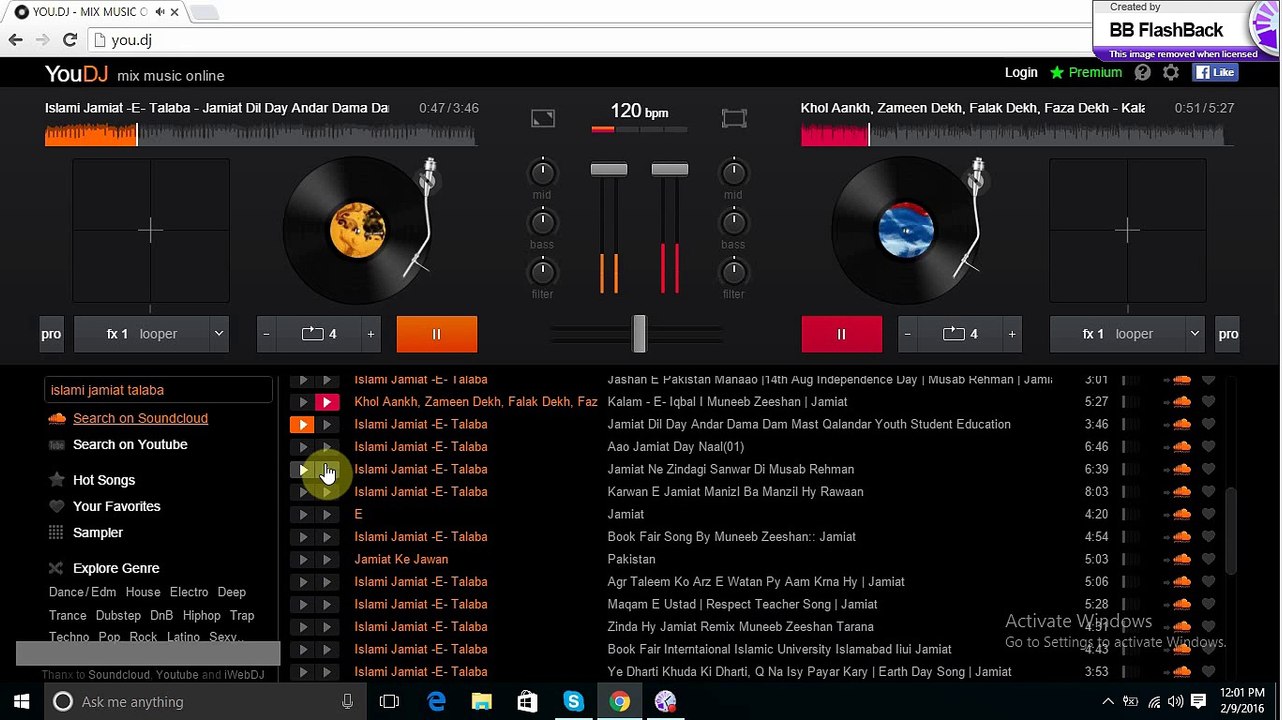This screenshot has height=720, width=1282.
Task: Favorite the "Aao Jamiat Day Naal" track
Action: [x=1208, y=447]
